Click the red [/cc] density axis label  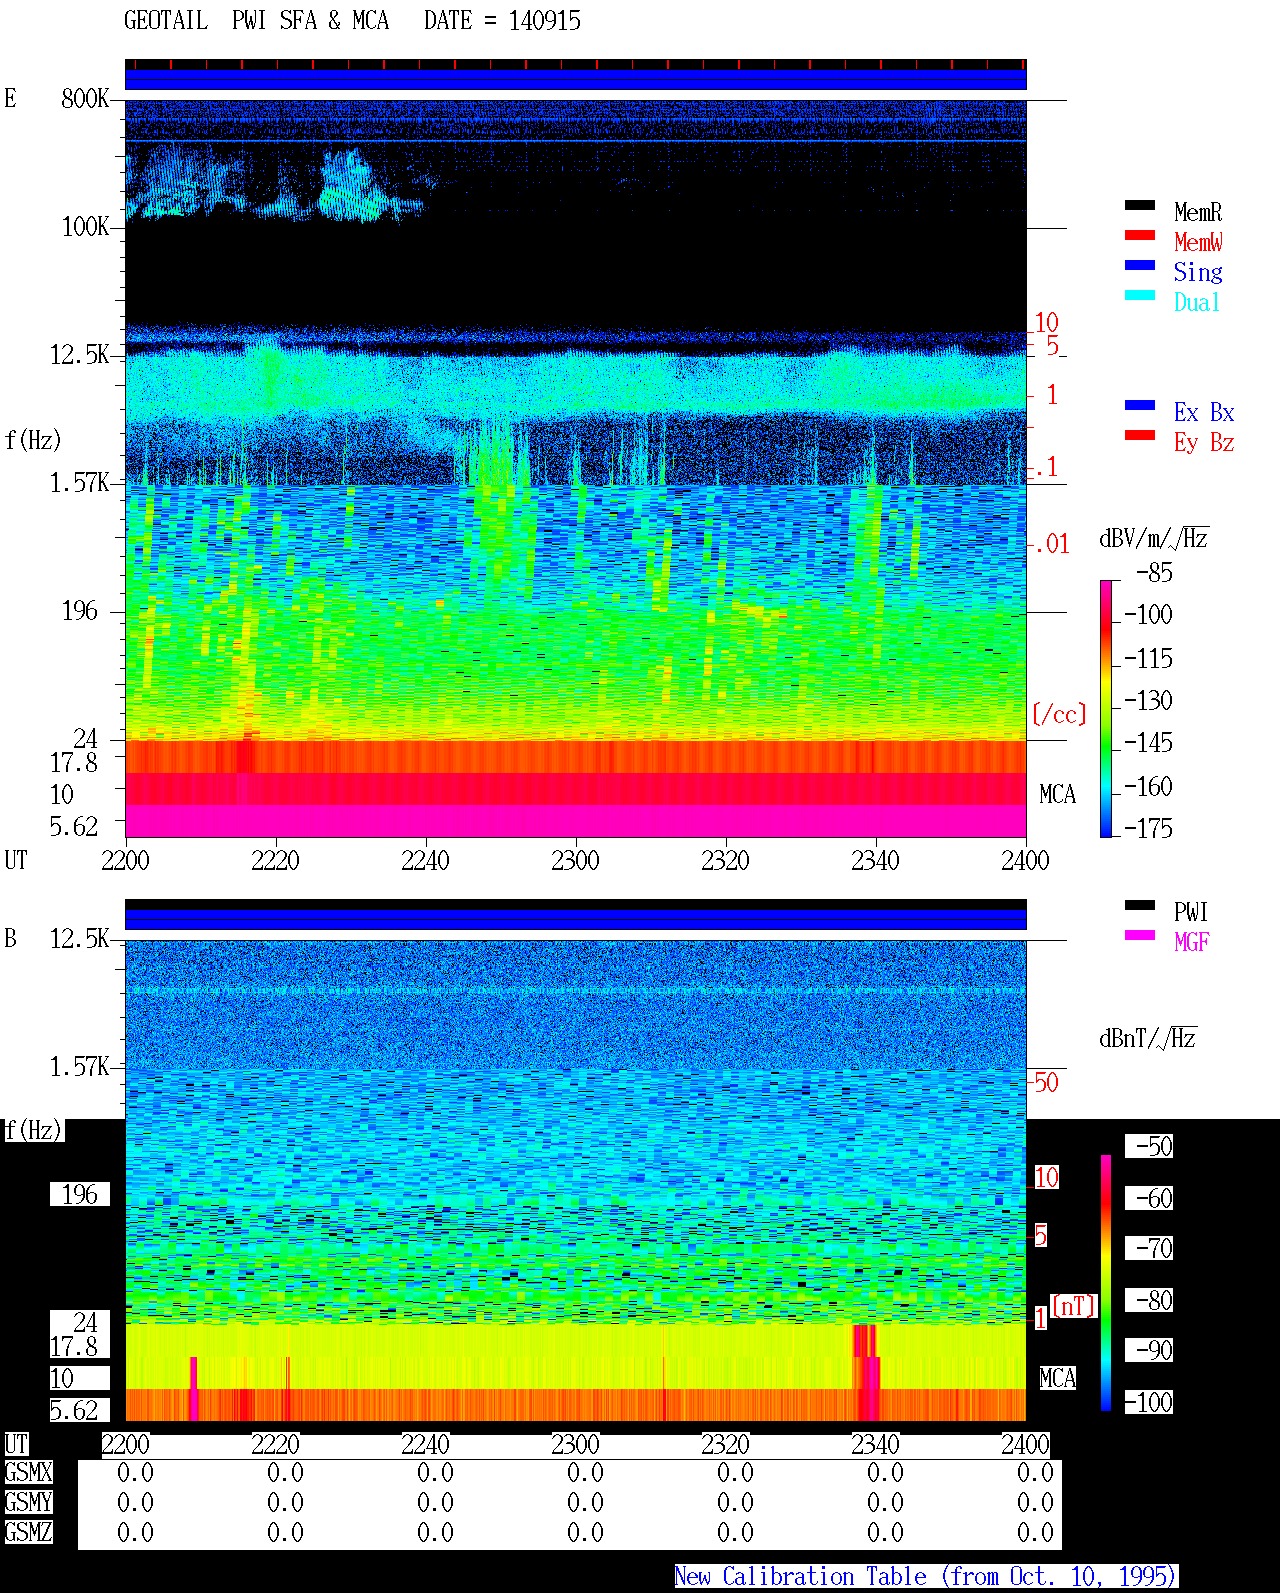(x=1059, y=714)
